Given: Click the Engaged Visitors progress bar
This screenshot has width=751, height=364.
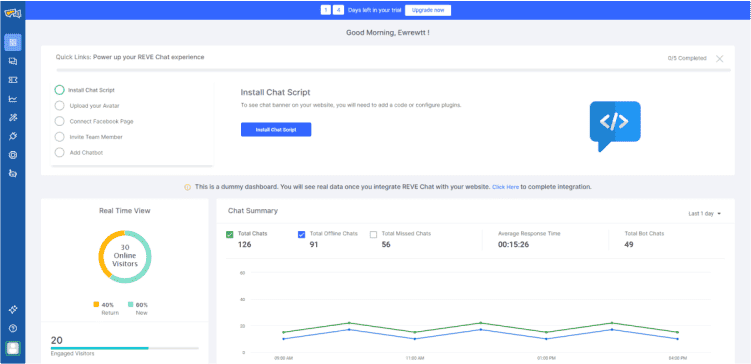Looking at the screenshot, I should pos(125,348).
